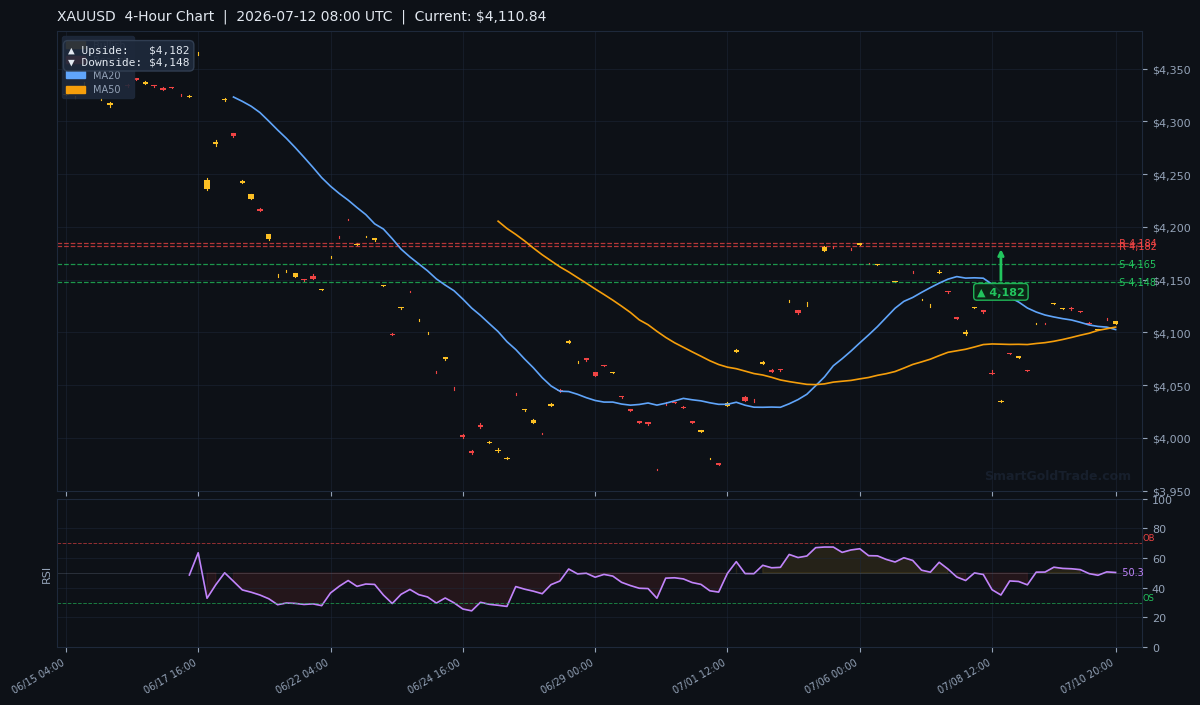The width and height of the screenshot is (1200, 705).
Task: Click the S 4,148 support level label
Action: click(1137, 282)
